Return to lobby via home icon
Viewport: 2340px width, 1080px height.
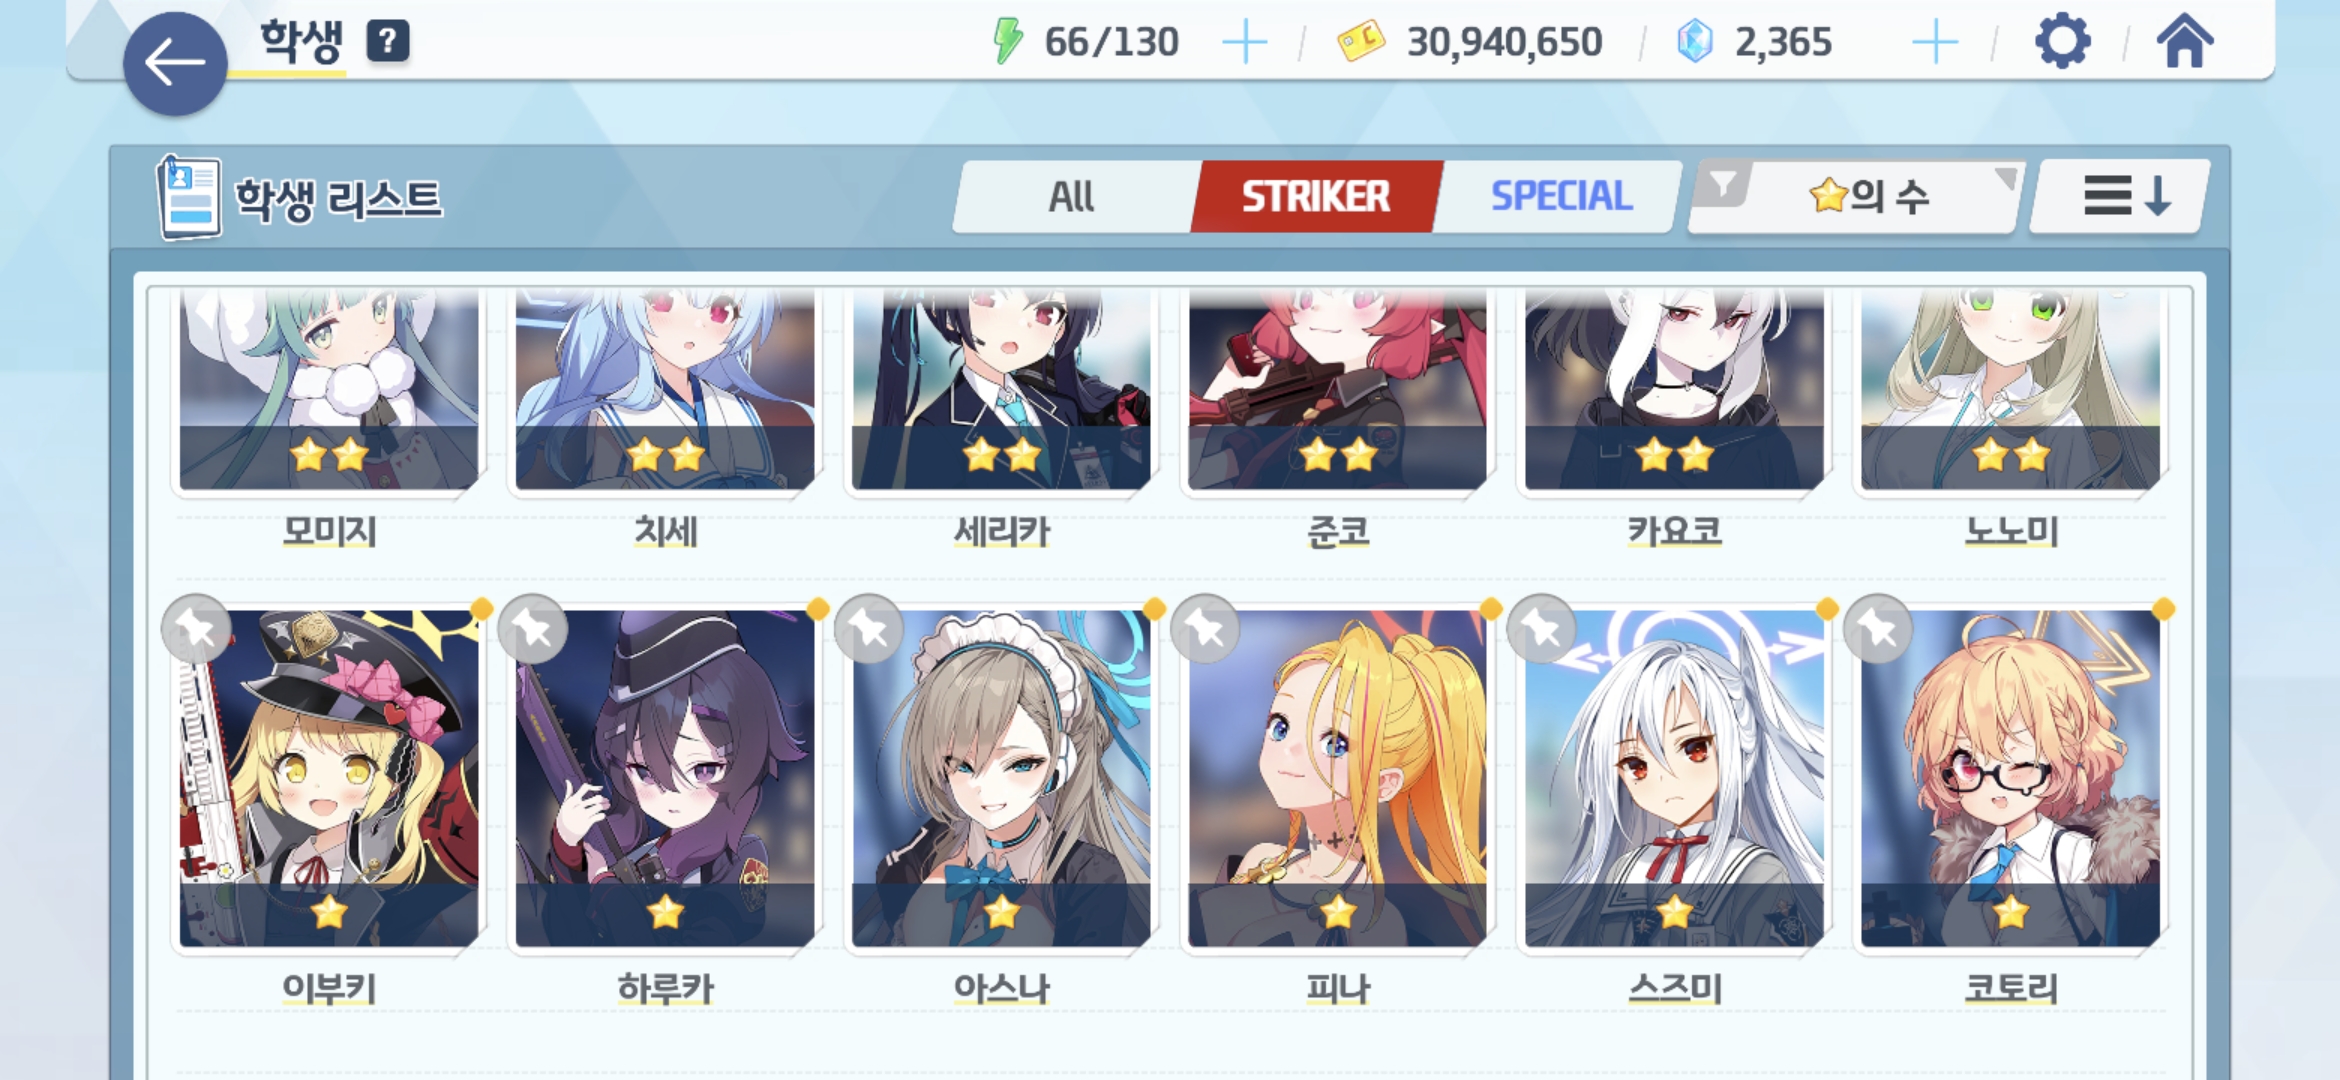2185,42
